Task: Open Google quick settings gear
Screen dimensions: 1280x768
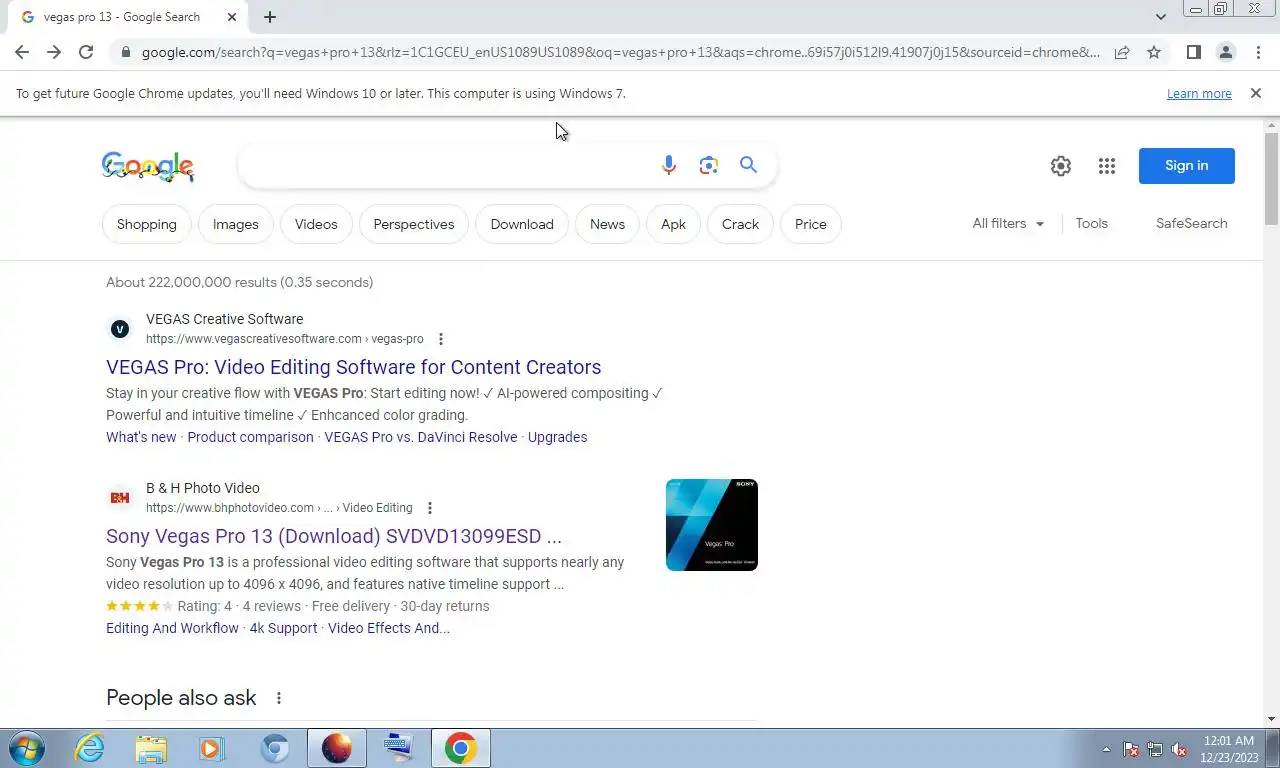Action: 1061,166
